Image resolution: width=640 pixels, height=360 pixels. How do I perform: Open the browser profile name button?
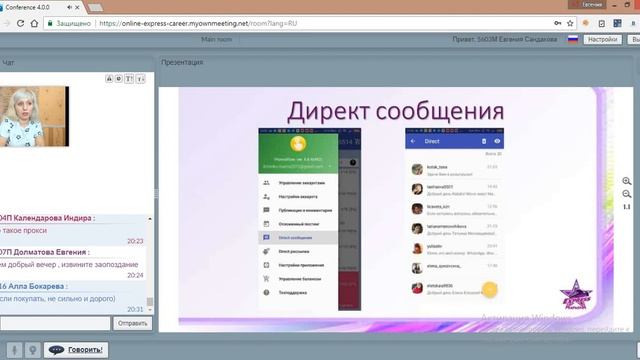click(x=587, y=4)
